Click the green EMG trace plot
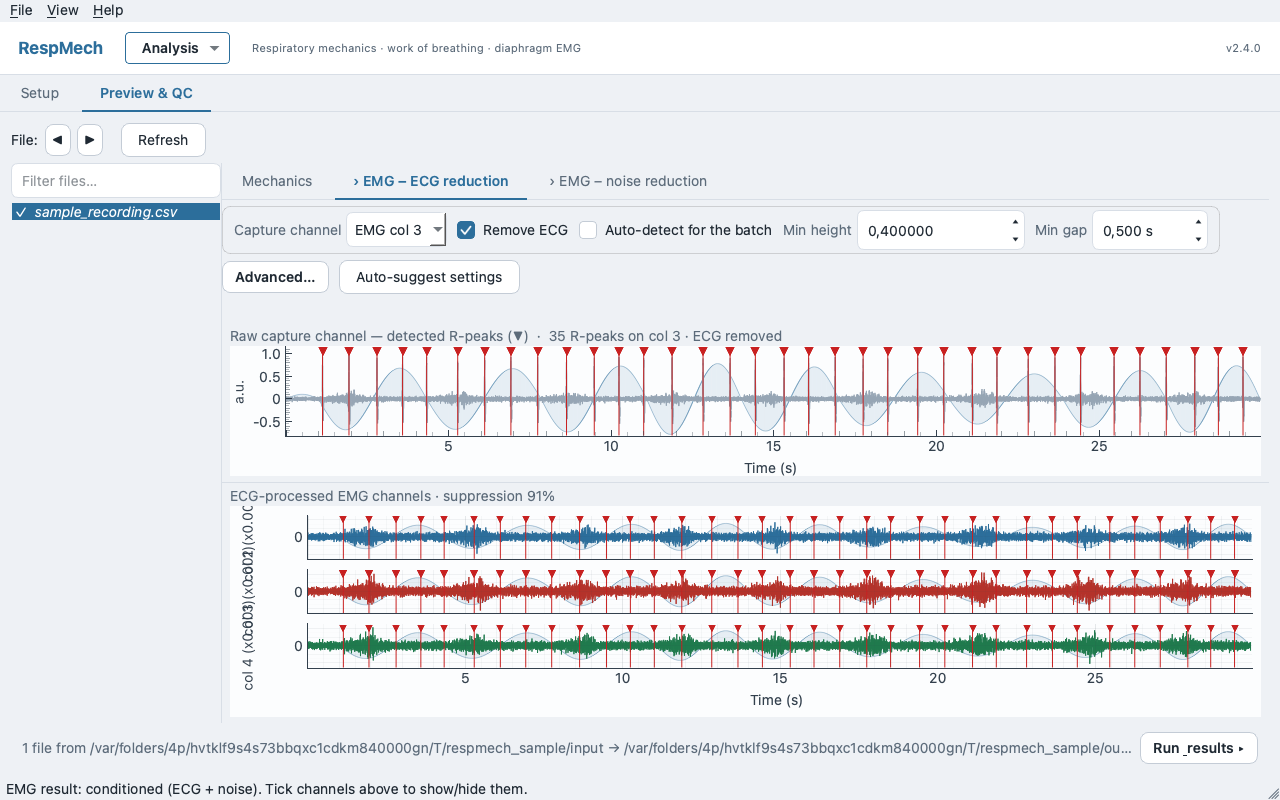1280x800 pixels. pyautogui.click(x=779, y=646)
